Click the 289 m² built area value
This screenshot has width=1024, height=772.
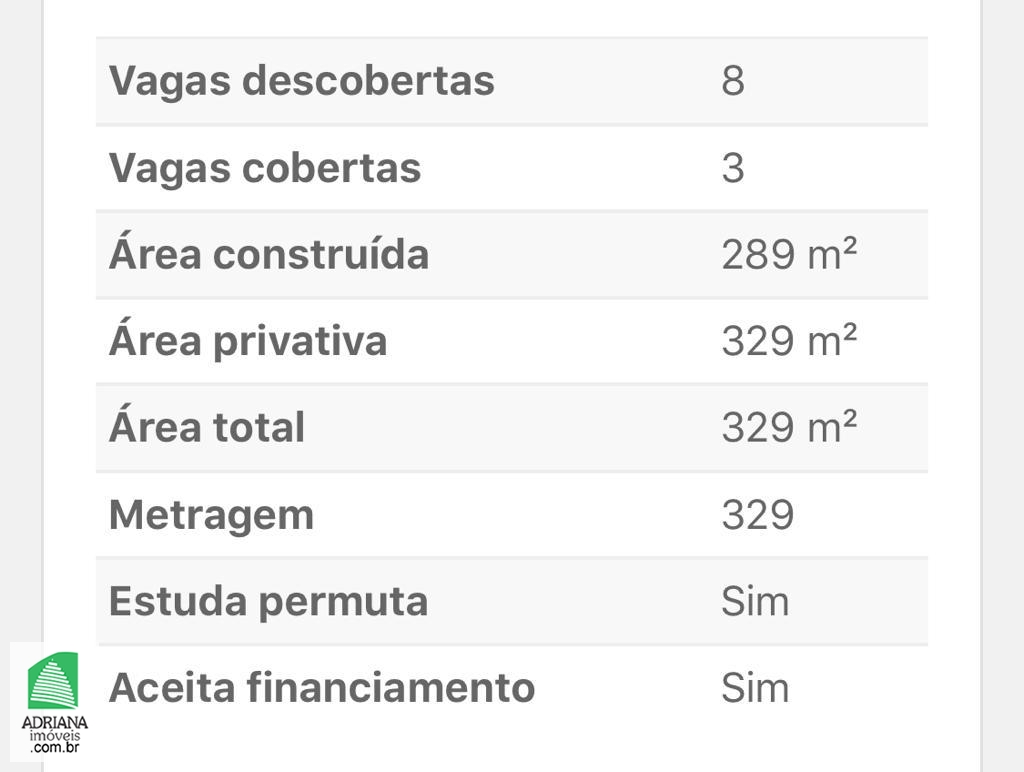tap(789, 253)
